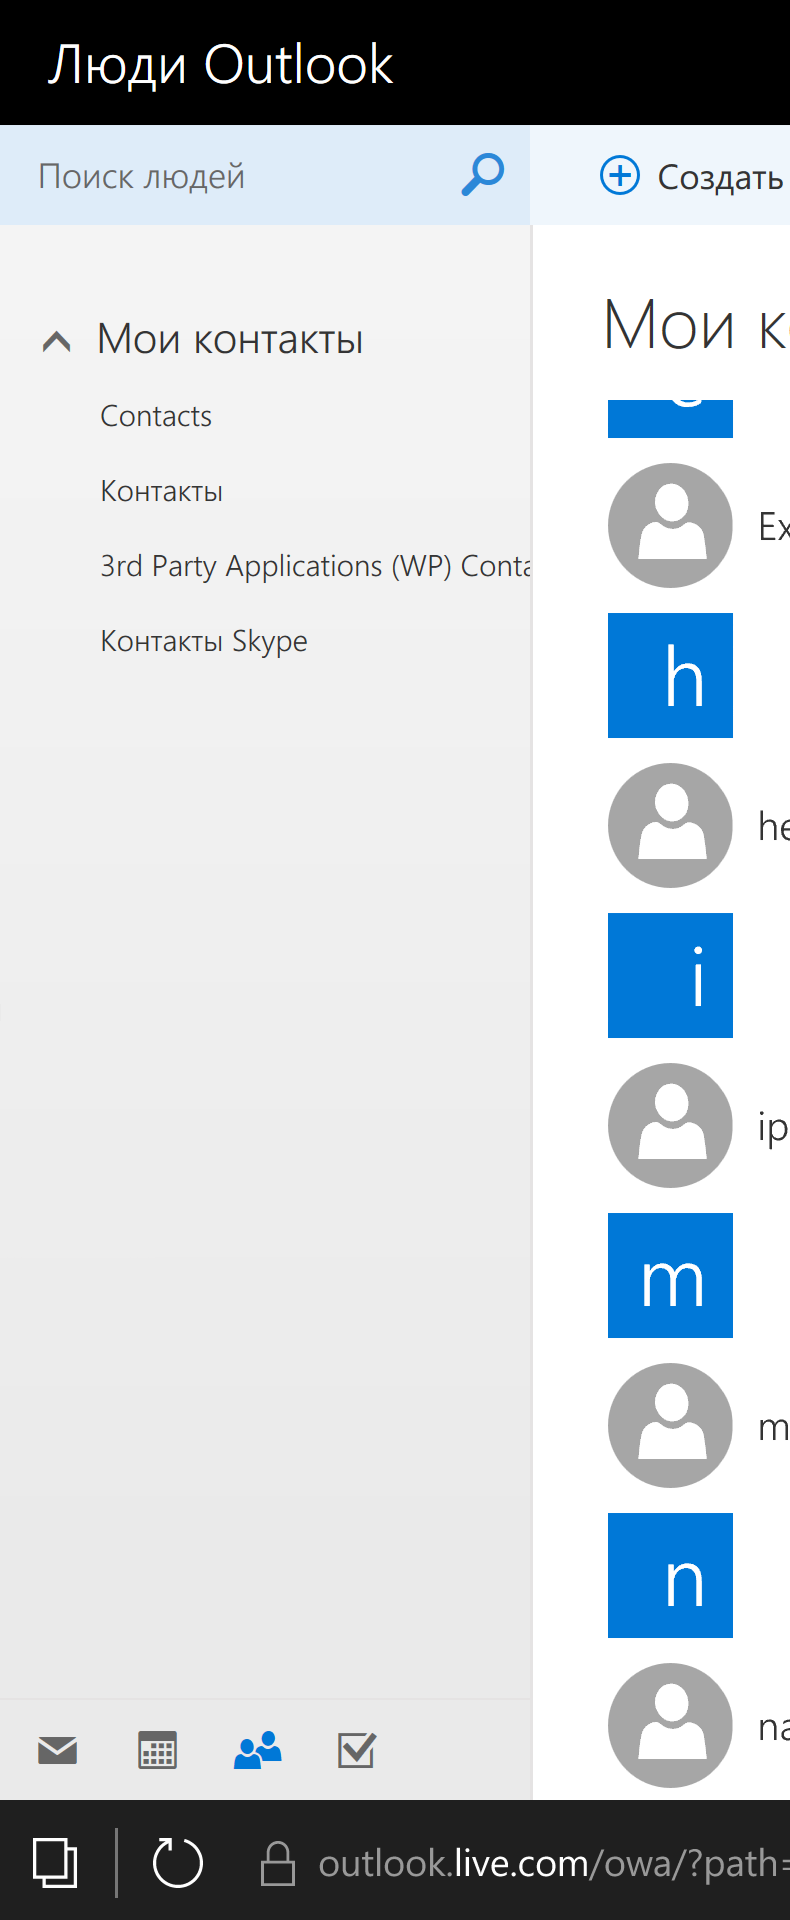Click the browser tabs icon
Viewport: 790px width, 1920px height.
coord(55,1863)
